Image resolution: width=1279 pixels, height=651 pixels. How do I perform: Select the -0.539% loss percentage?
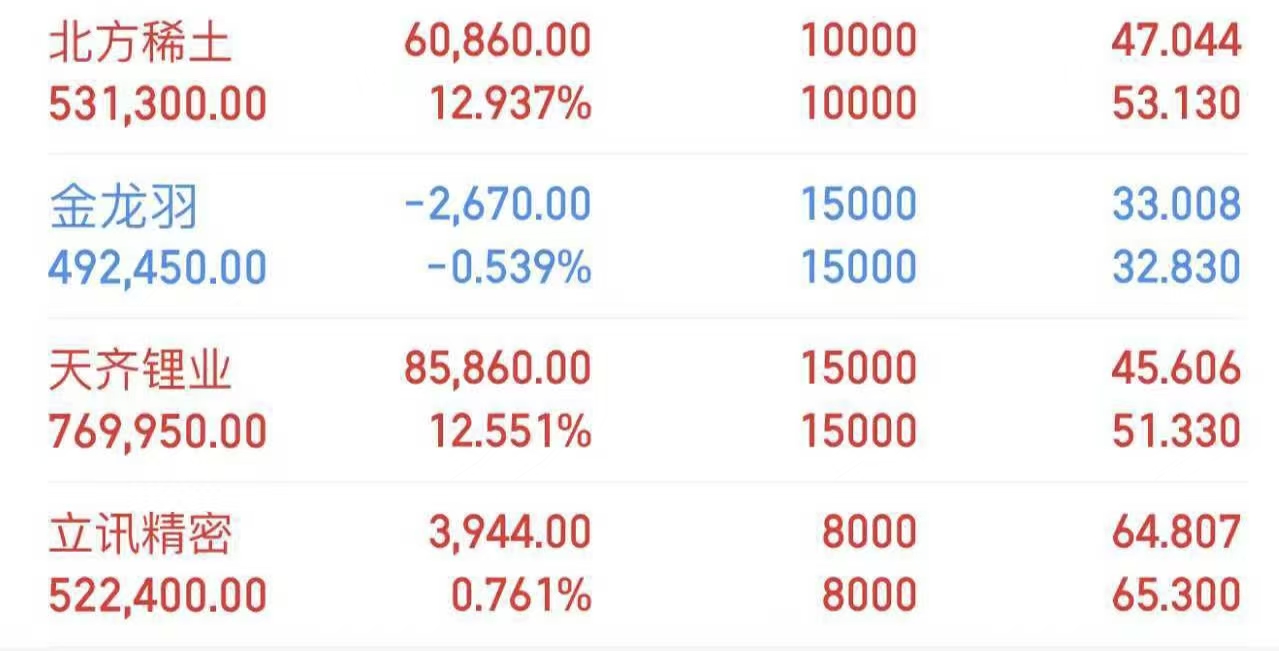pos(508,268)
